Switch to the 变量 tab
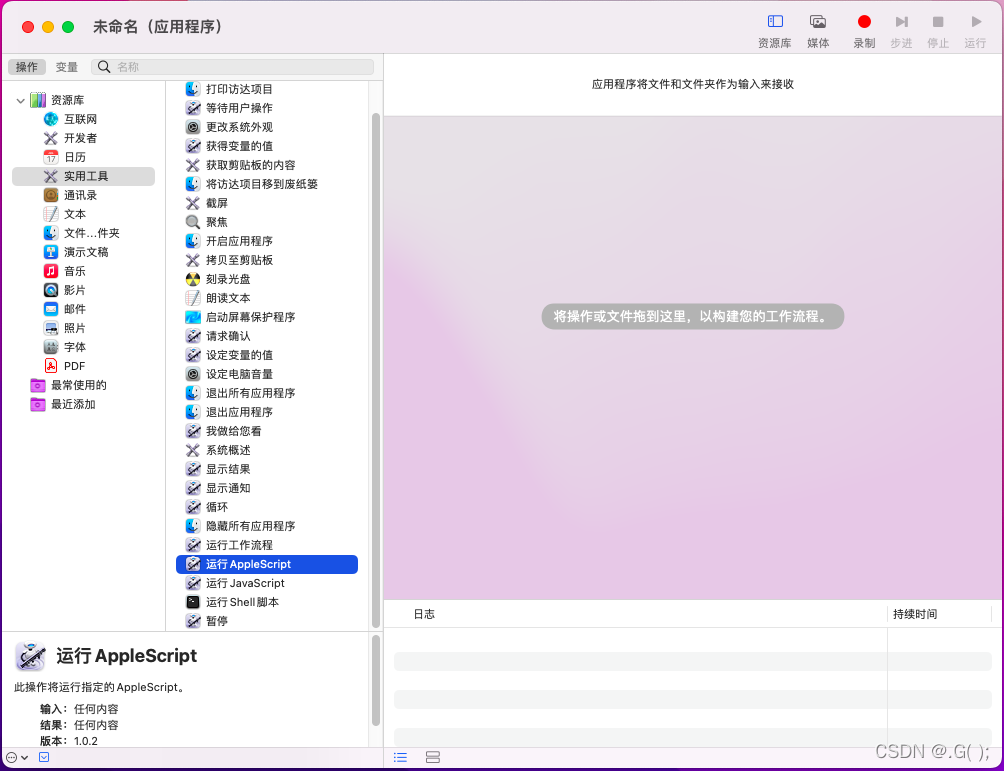1004x771 pixels. [x=67, y=67]
